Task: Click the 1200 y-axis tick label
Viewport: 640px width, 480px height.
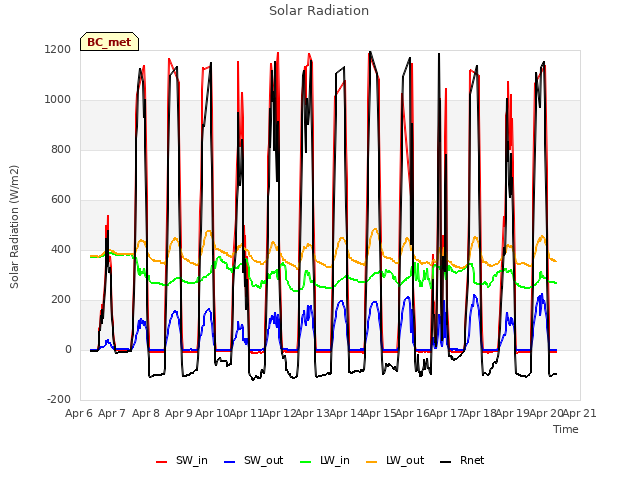Action: coord(58,50)
